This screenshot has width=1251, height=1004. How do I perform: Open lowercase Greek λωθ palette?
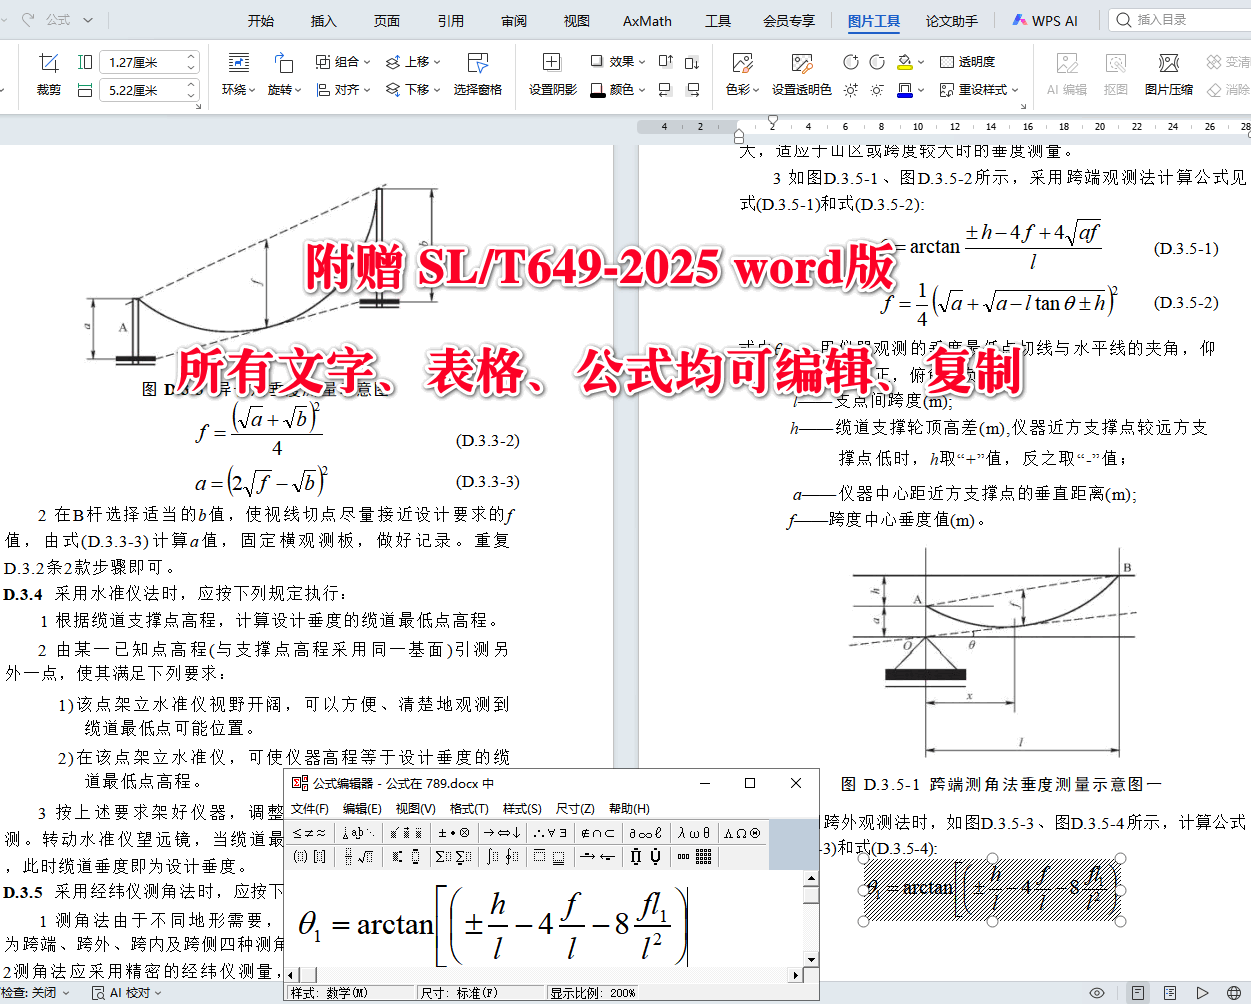coord(695,832)
